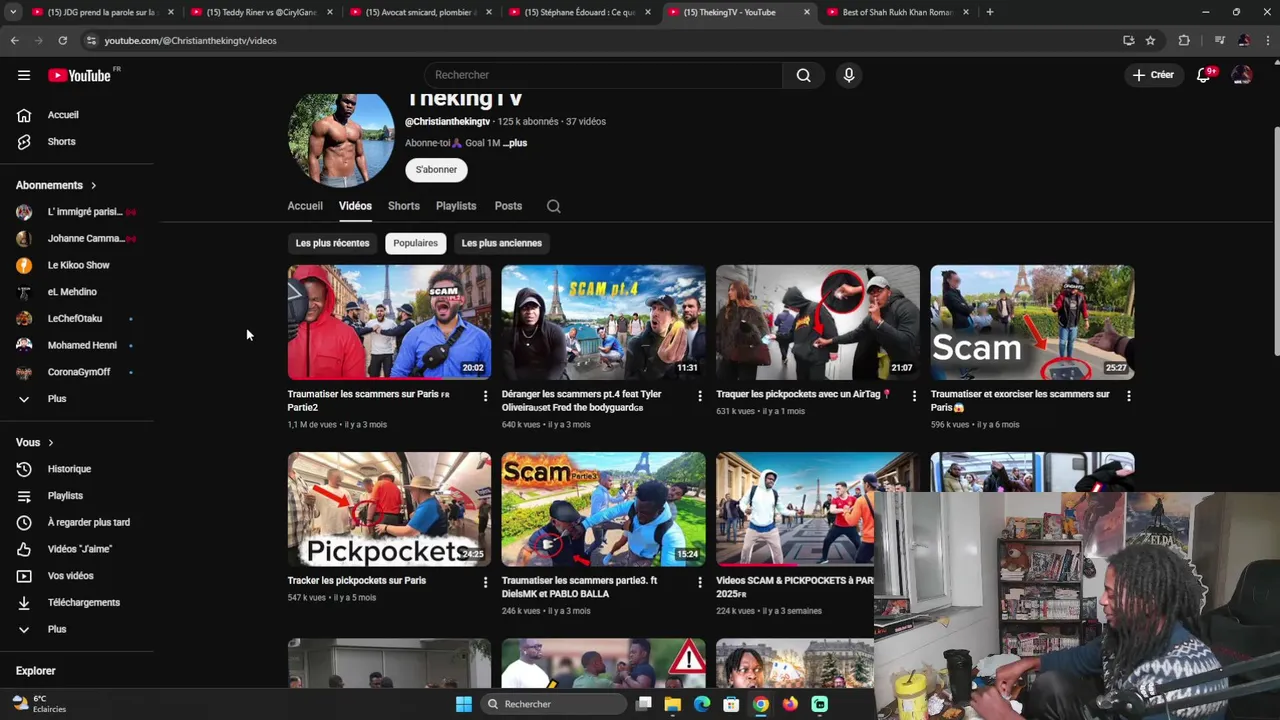Click the S'abonner button
This screenshot has width=1280, height=720.
[x=437, y=170]
